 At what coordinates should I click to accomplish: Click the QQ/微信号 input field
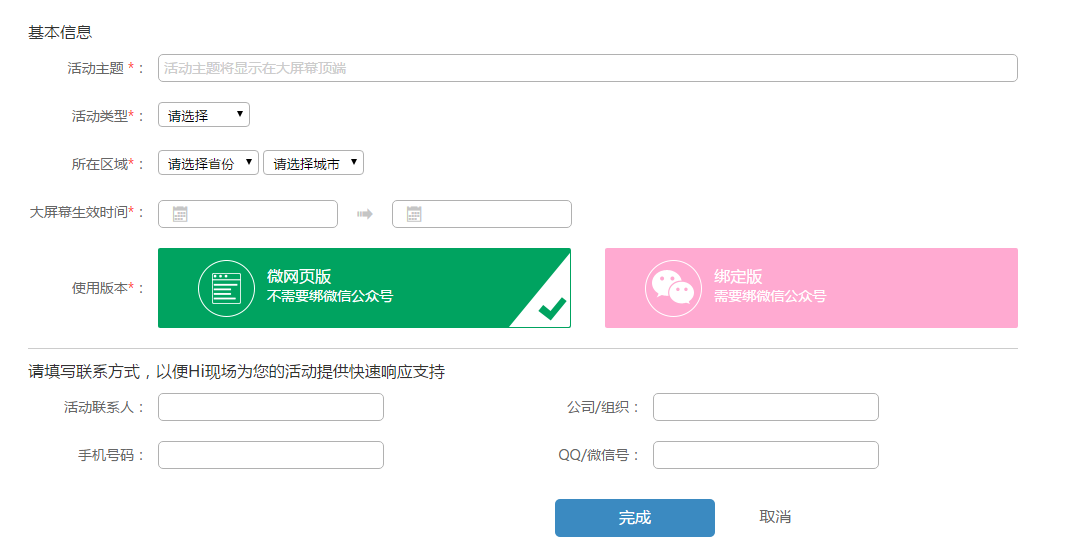click(766, 455)
